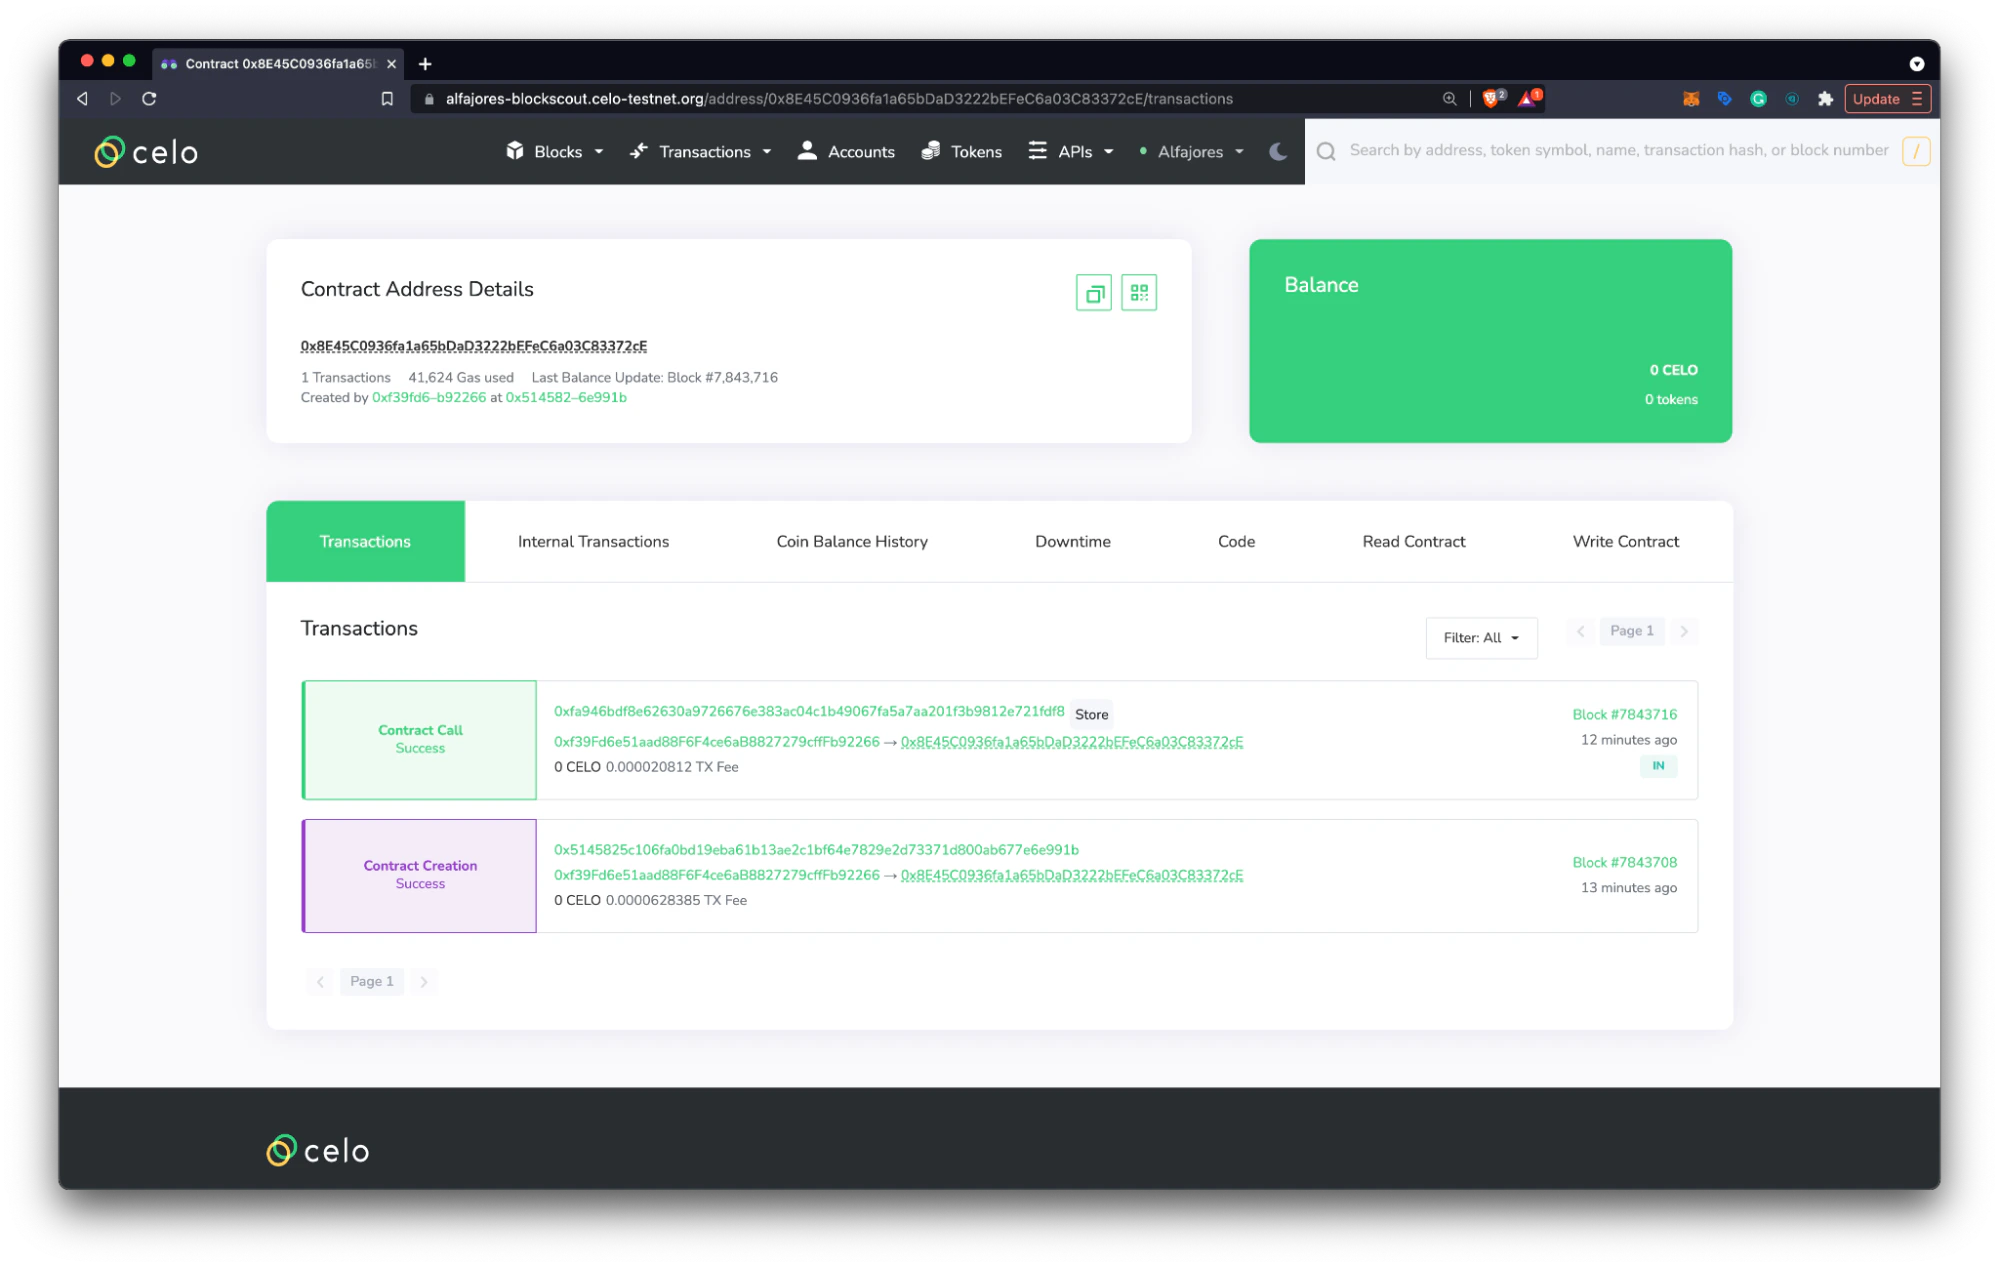Switch to the Code tab
The width and height of the screenshot is (1999, 1267).
[x=1236, y=541]
